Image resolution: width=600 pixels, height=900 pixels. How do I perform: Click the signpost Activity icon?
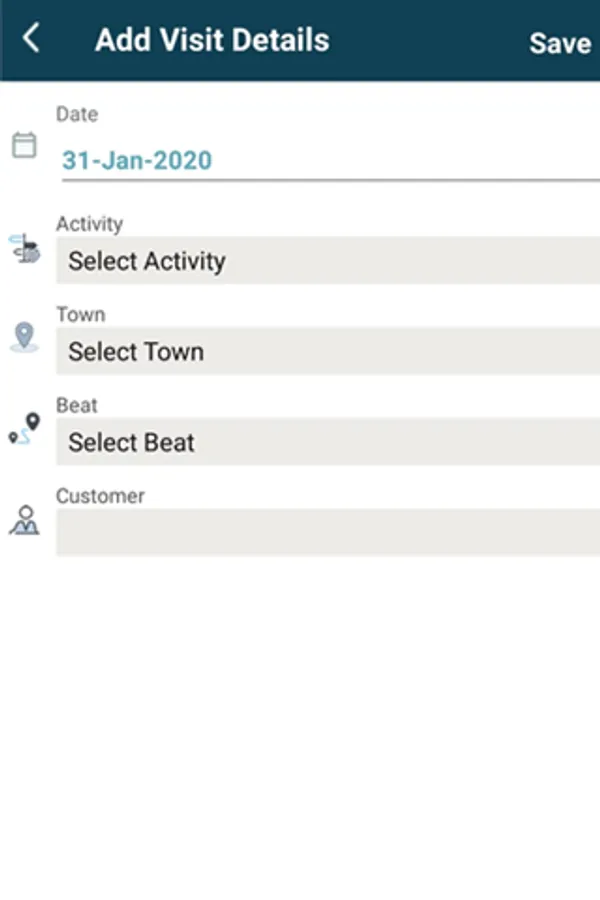coord(25,249)
